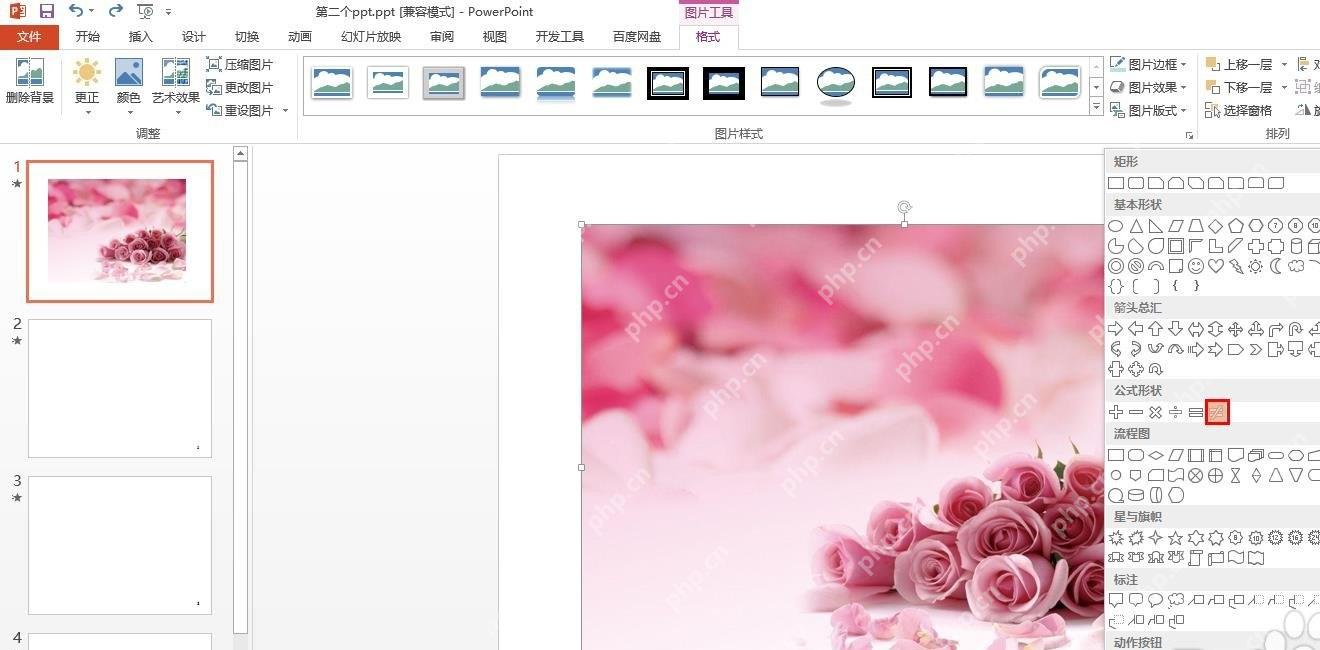Select the diamond basic shape
The height and width of the screenshot is (650, 1320).
tap(1216, 226)
